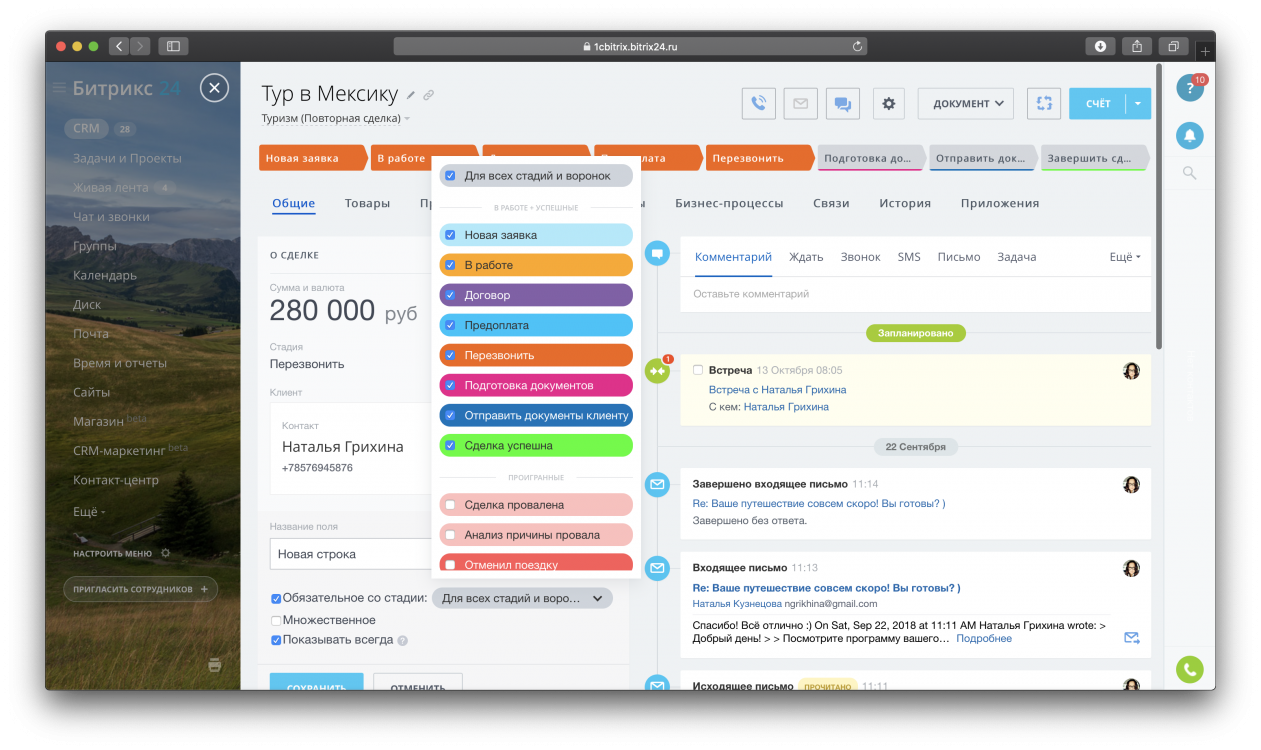
Task: Click the green phone dial button
Action: click(1190, 669)
